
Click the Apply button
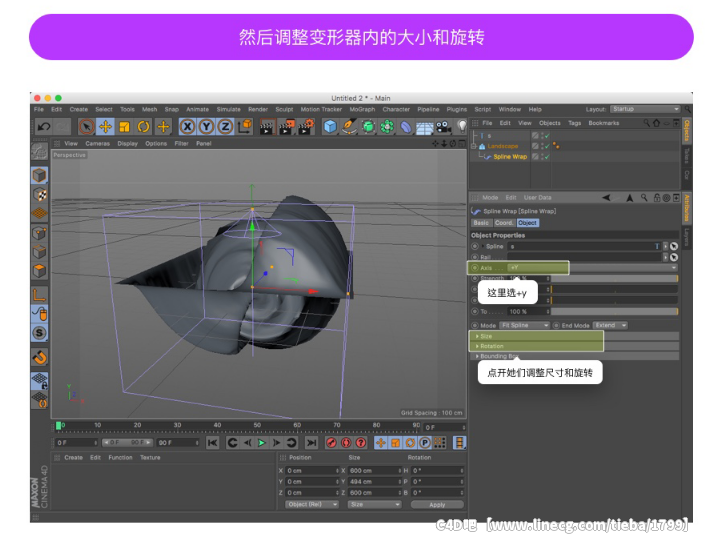pos(437,505)
